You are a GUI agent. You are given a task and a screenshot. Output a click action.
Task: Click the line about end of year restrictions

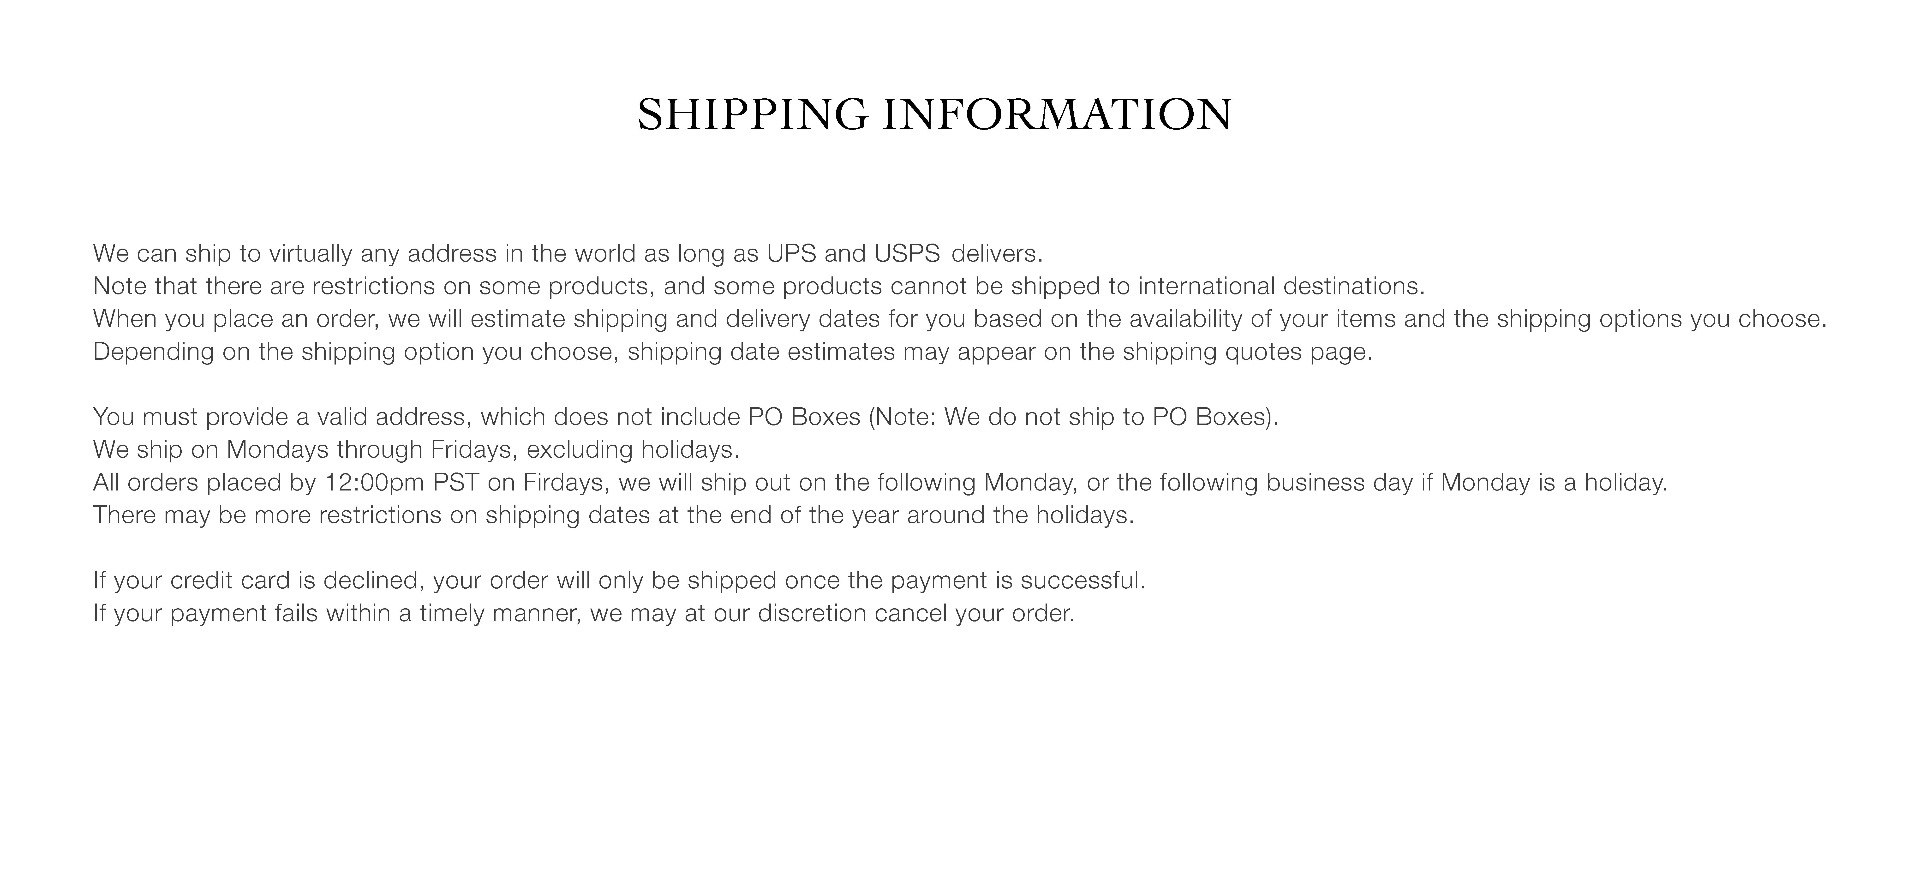point(614,516)
